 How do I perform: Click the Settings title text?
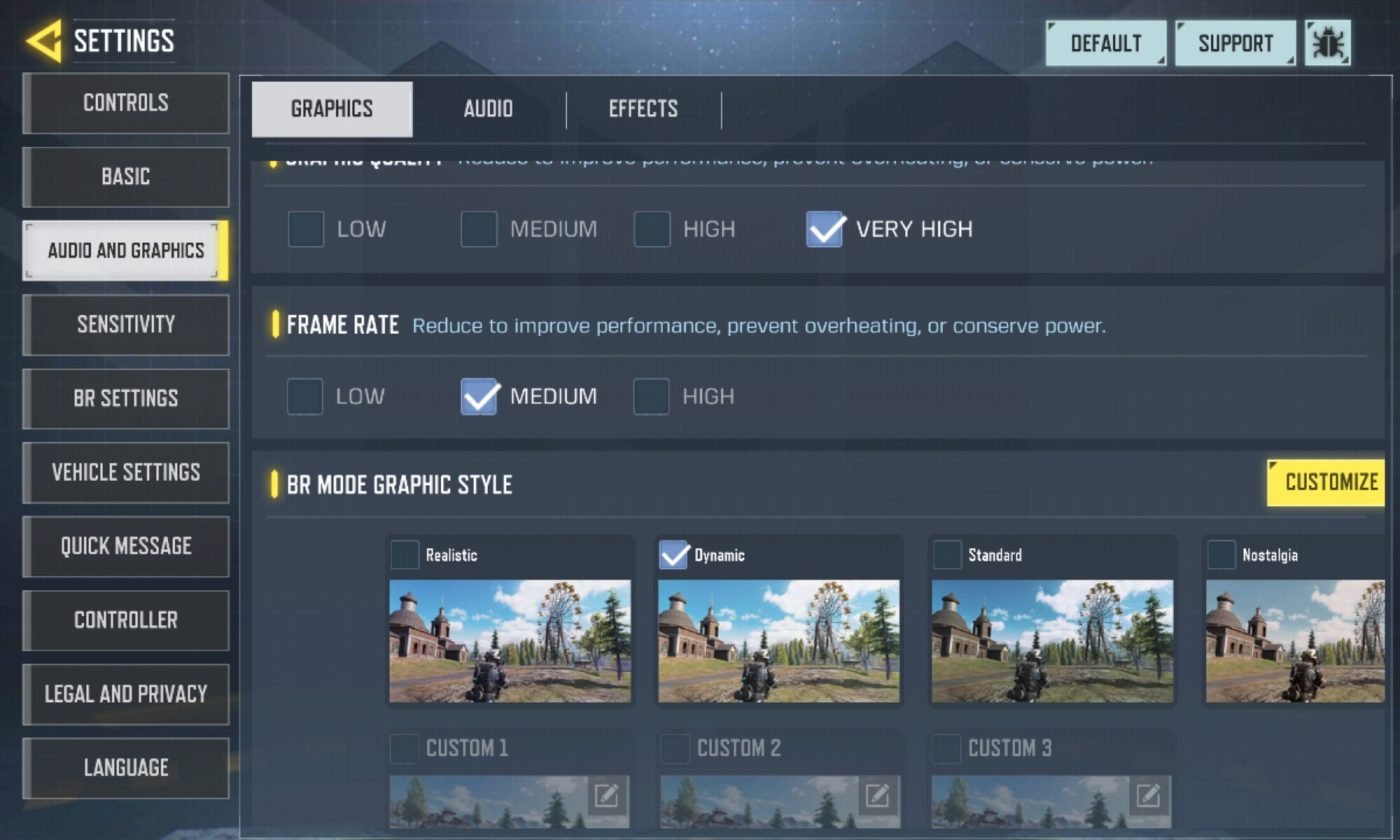click(x=124, y=41)
